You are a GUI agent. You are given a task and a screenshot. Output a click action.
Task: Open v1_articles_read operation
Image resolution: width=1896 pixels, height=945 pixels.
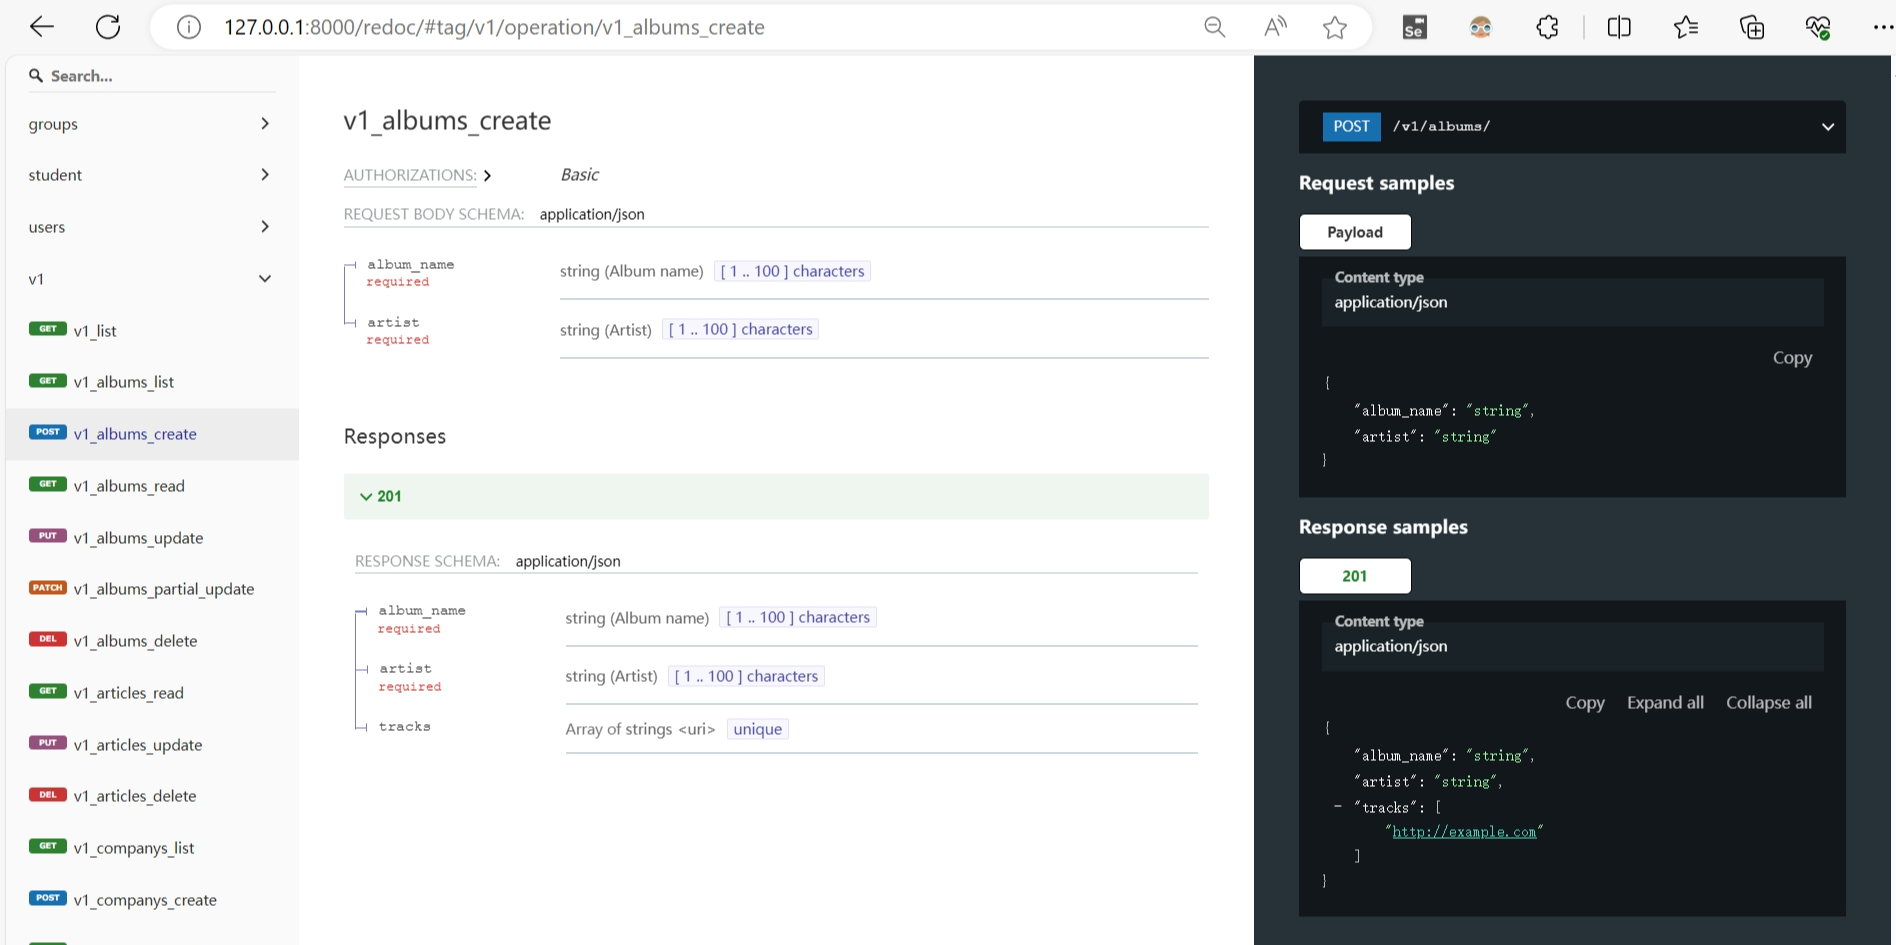(x=151, y=693)
